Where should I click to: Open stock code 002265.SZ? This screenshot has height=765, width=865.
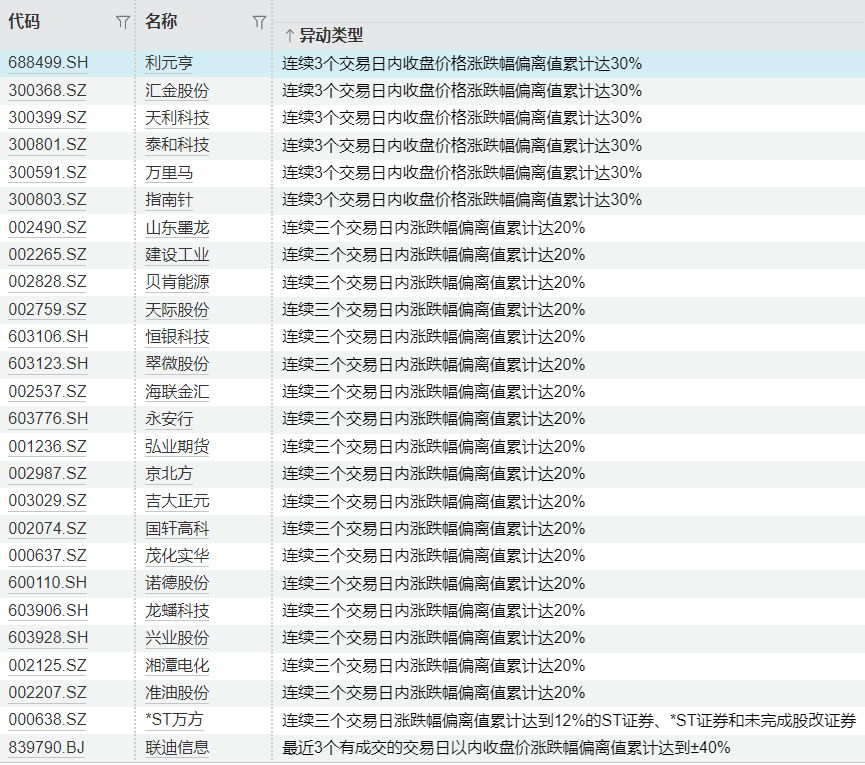(47, 254)
